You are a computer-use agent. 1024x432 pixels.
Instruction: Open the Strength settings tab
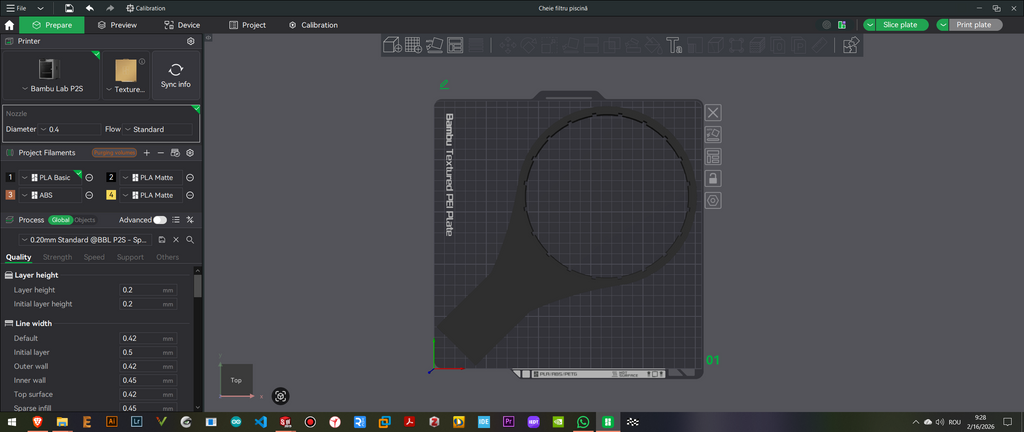(x=57, y=257)
